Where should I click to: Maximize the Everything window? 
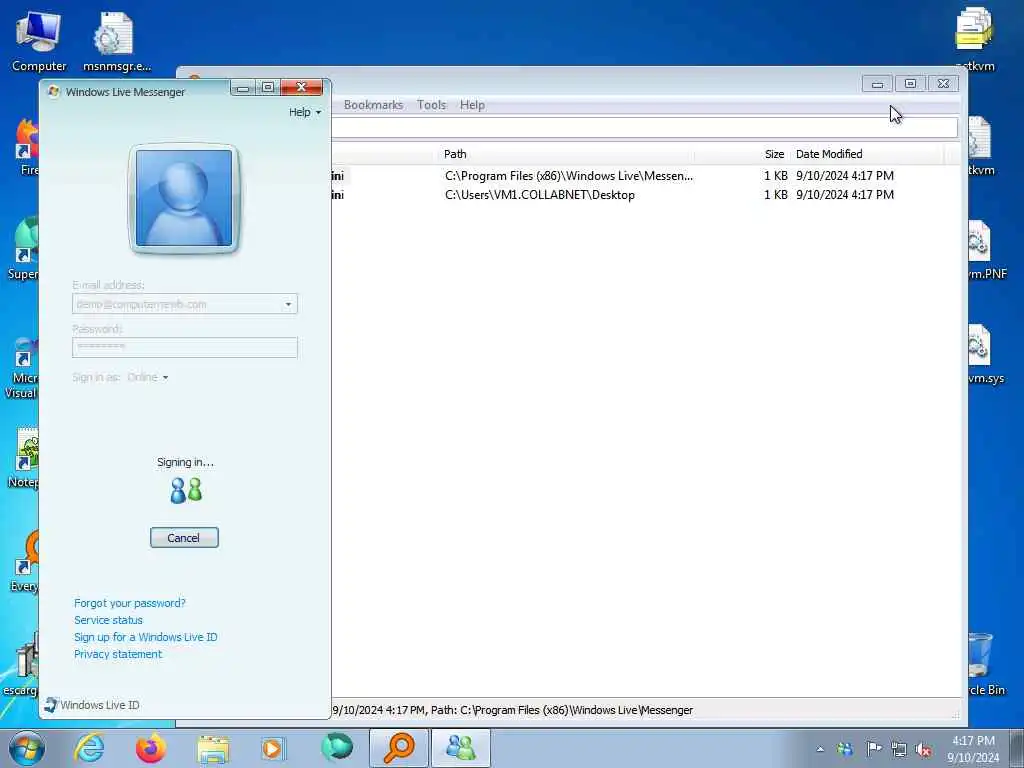[910, 84]
